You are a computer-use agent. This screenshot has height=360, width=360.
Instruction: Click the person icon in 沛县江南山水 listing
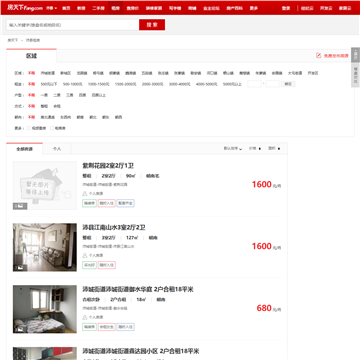coord(85,255)
